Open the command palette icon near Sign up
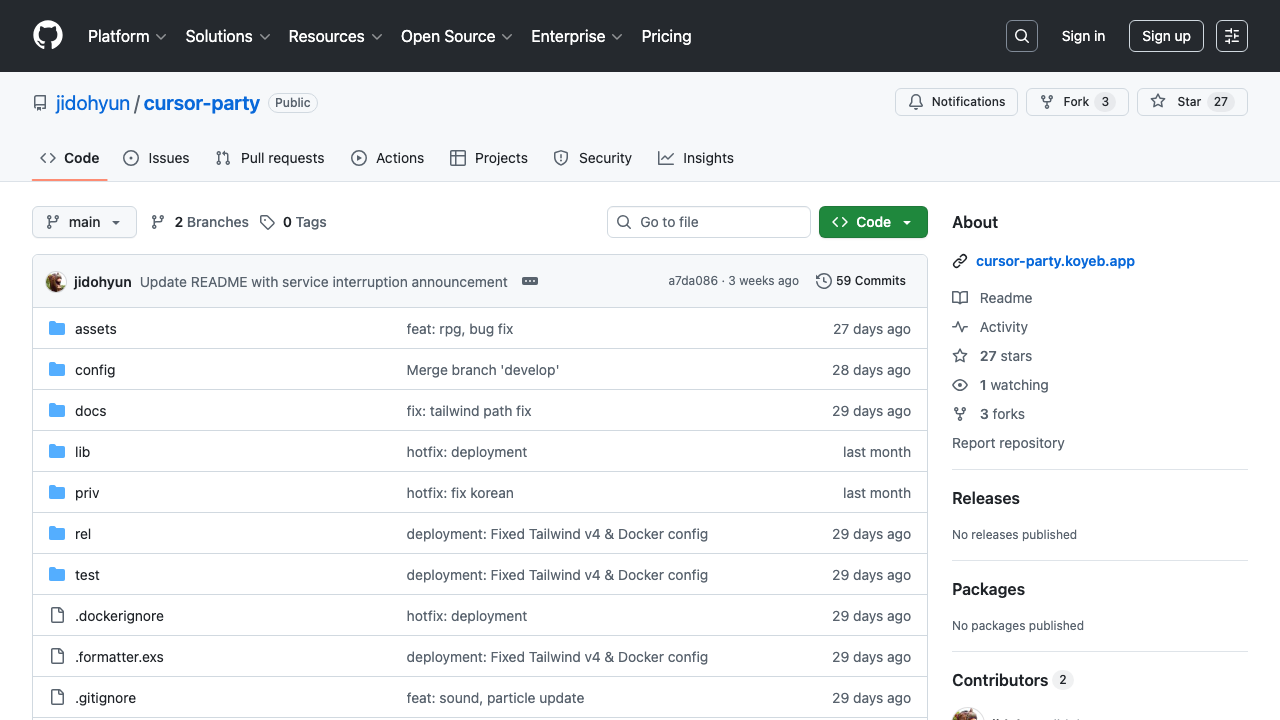Image resolution: width=1280 pixels, height=720 pixels. pos(1231,35)
